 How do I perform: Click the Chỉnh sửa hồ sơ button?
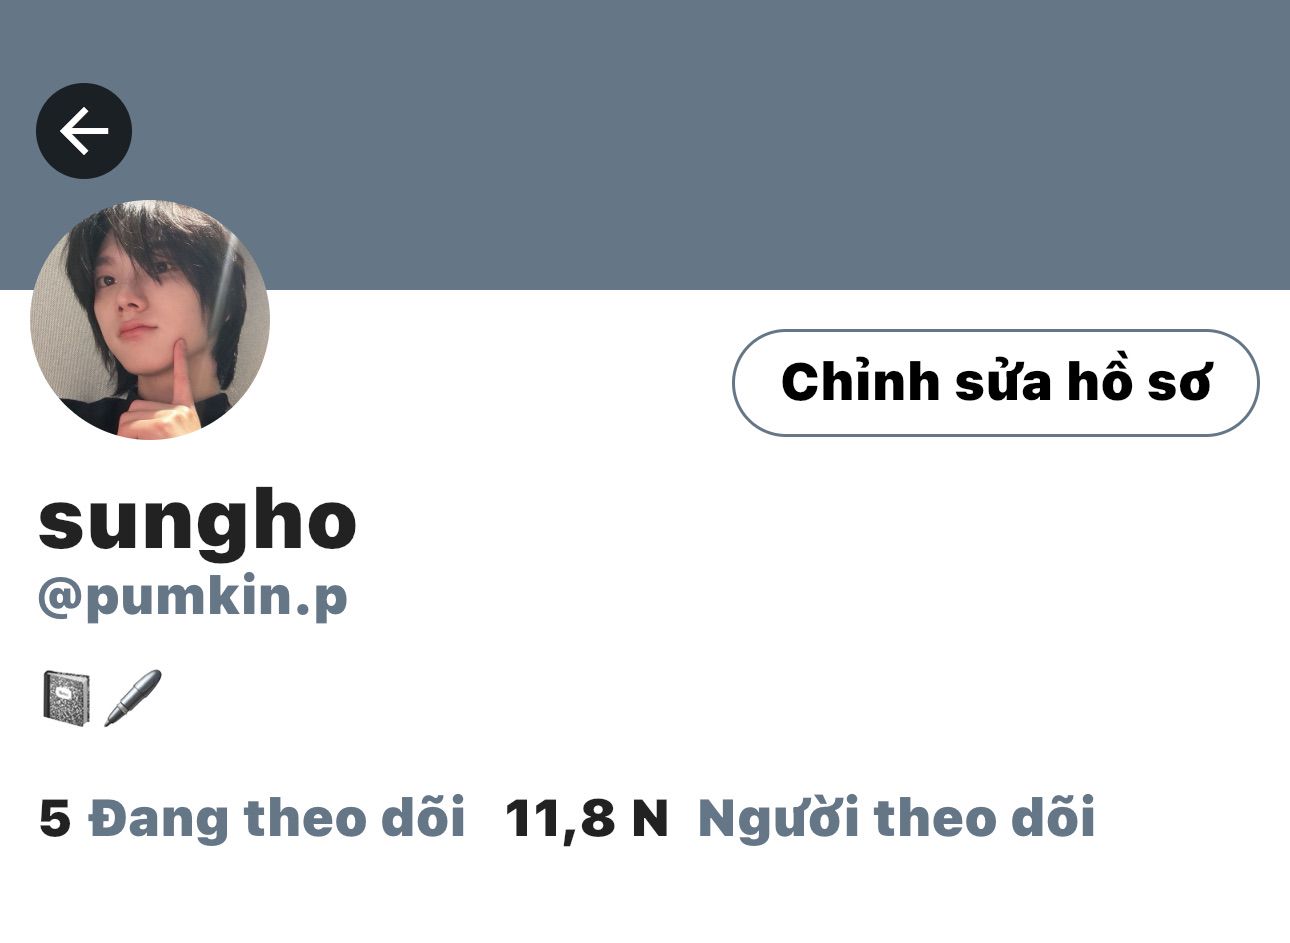tap(995, 383)
